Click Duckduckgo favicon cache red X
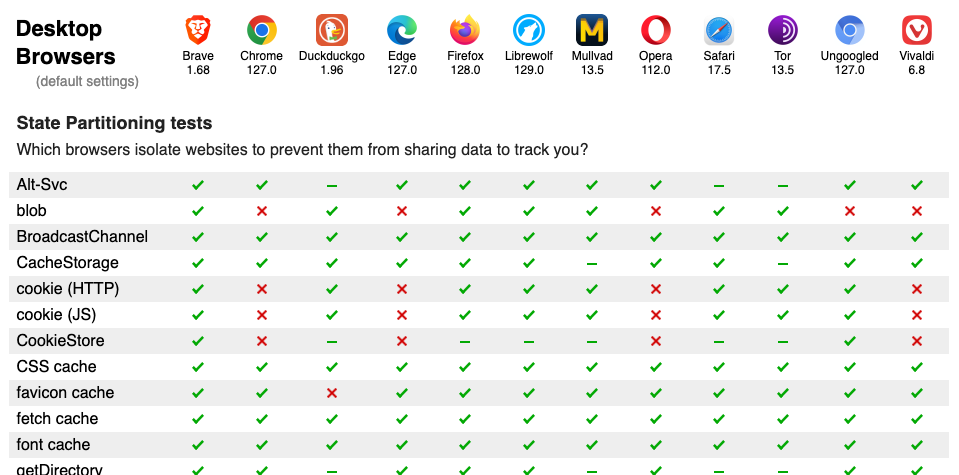Screen dimensions: 959x475 (331, 393)
